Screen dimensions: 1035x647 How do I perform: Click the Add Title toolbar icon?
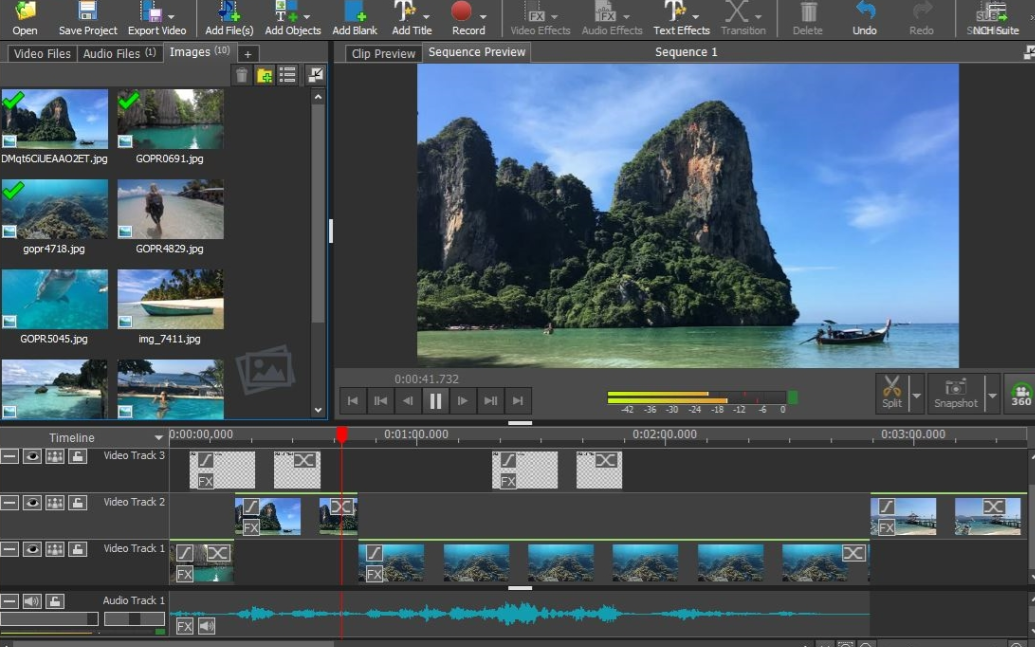[405, 12]
